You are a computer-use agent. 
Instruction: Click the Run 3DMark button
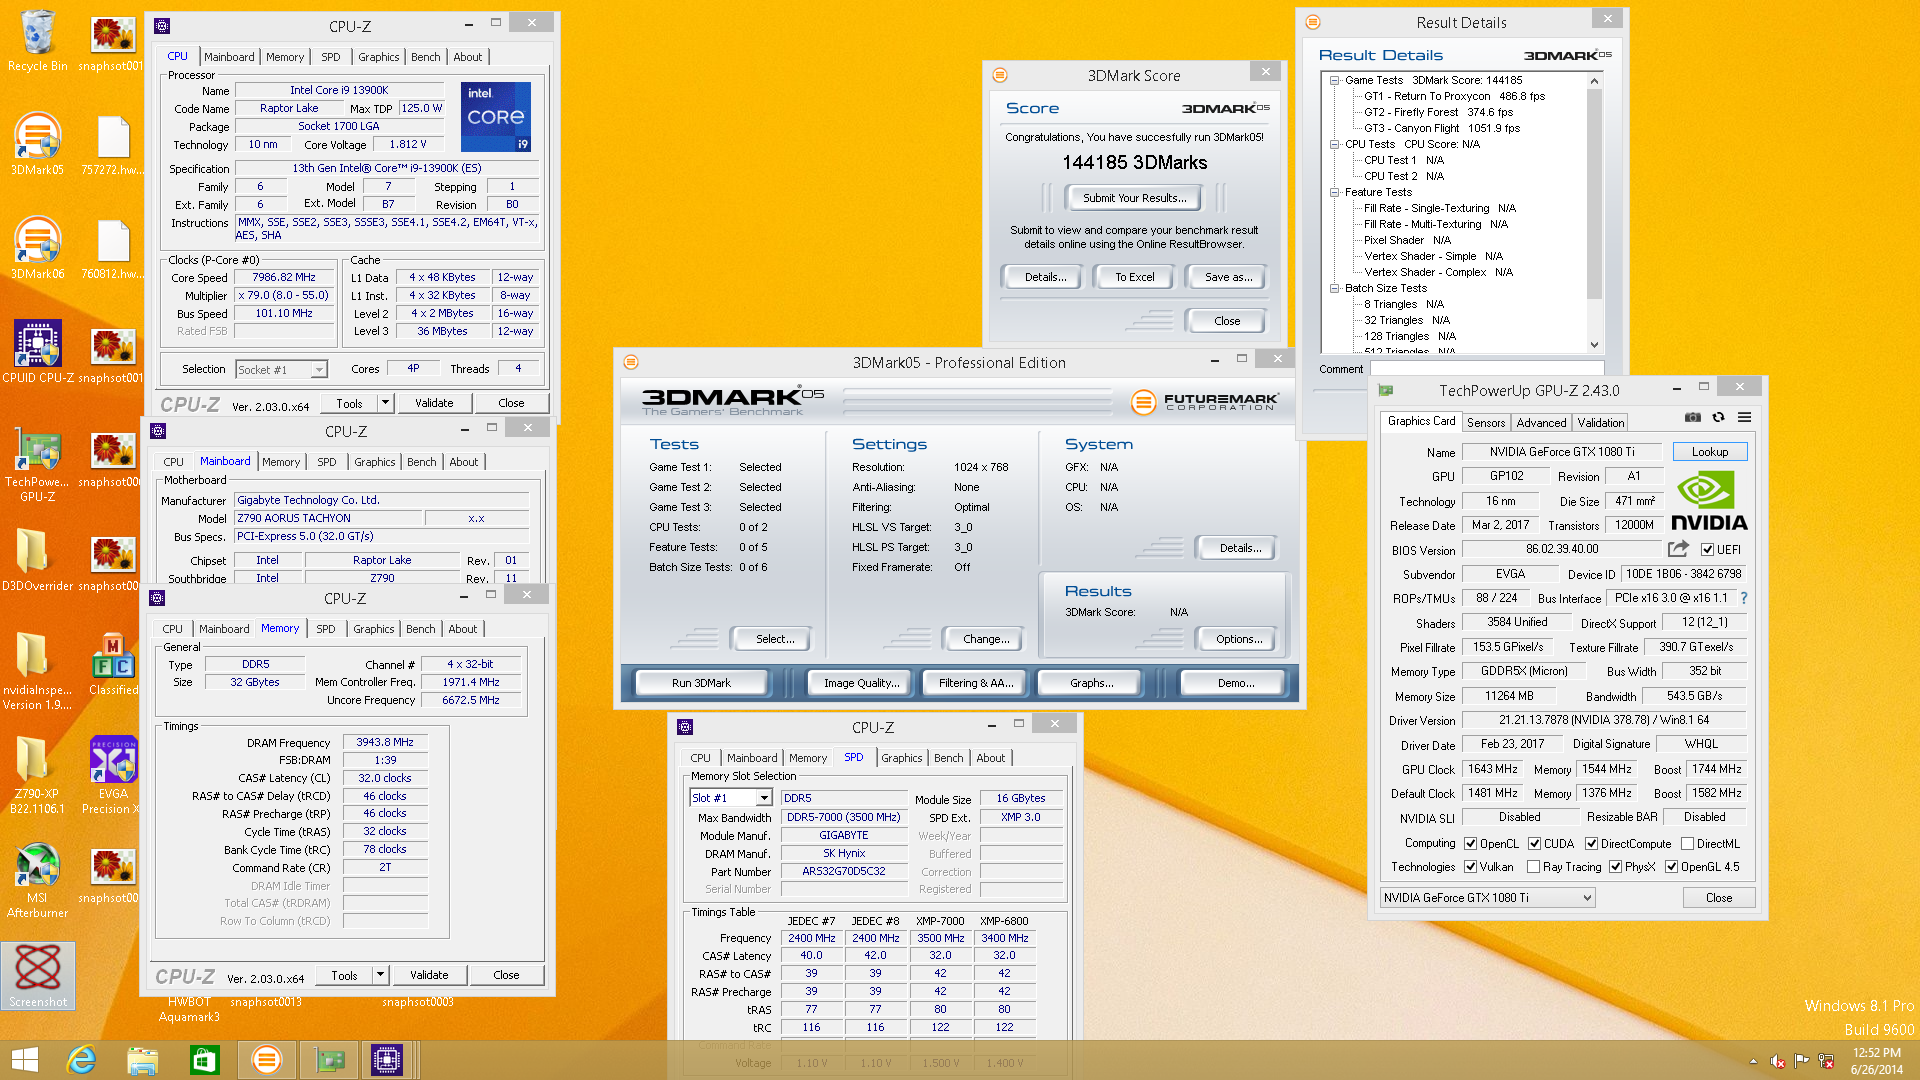point(701,683)
